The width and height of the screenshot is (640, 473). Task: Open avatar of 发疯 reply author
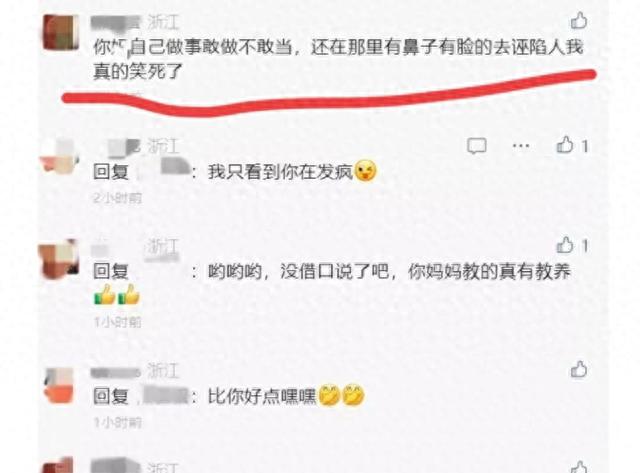tap(60, 157)
